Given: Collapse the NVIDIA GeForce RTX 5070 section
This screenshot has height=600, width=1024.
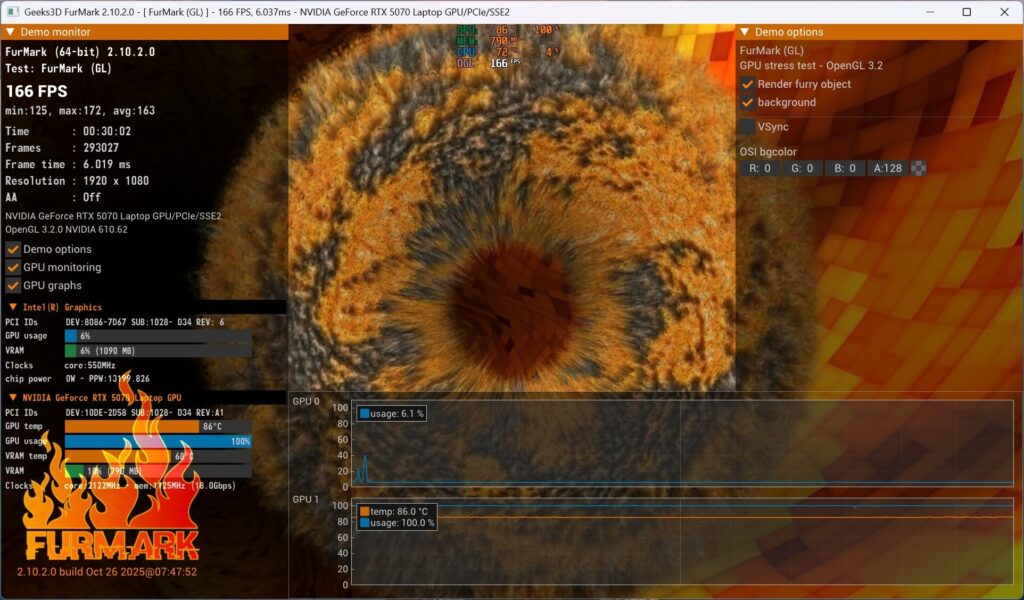Looking at the screenshot, I should click(13, 397).
